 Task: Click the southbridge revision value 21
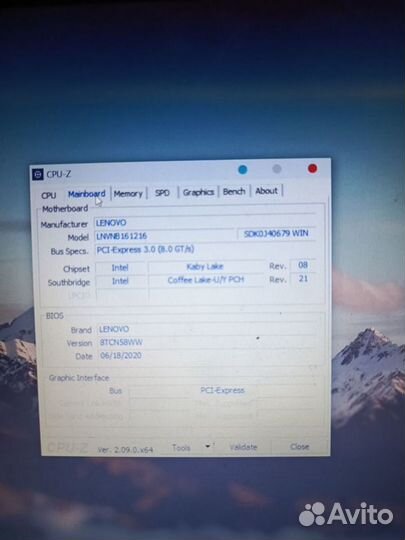303,278
